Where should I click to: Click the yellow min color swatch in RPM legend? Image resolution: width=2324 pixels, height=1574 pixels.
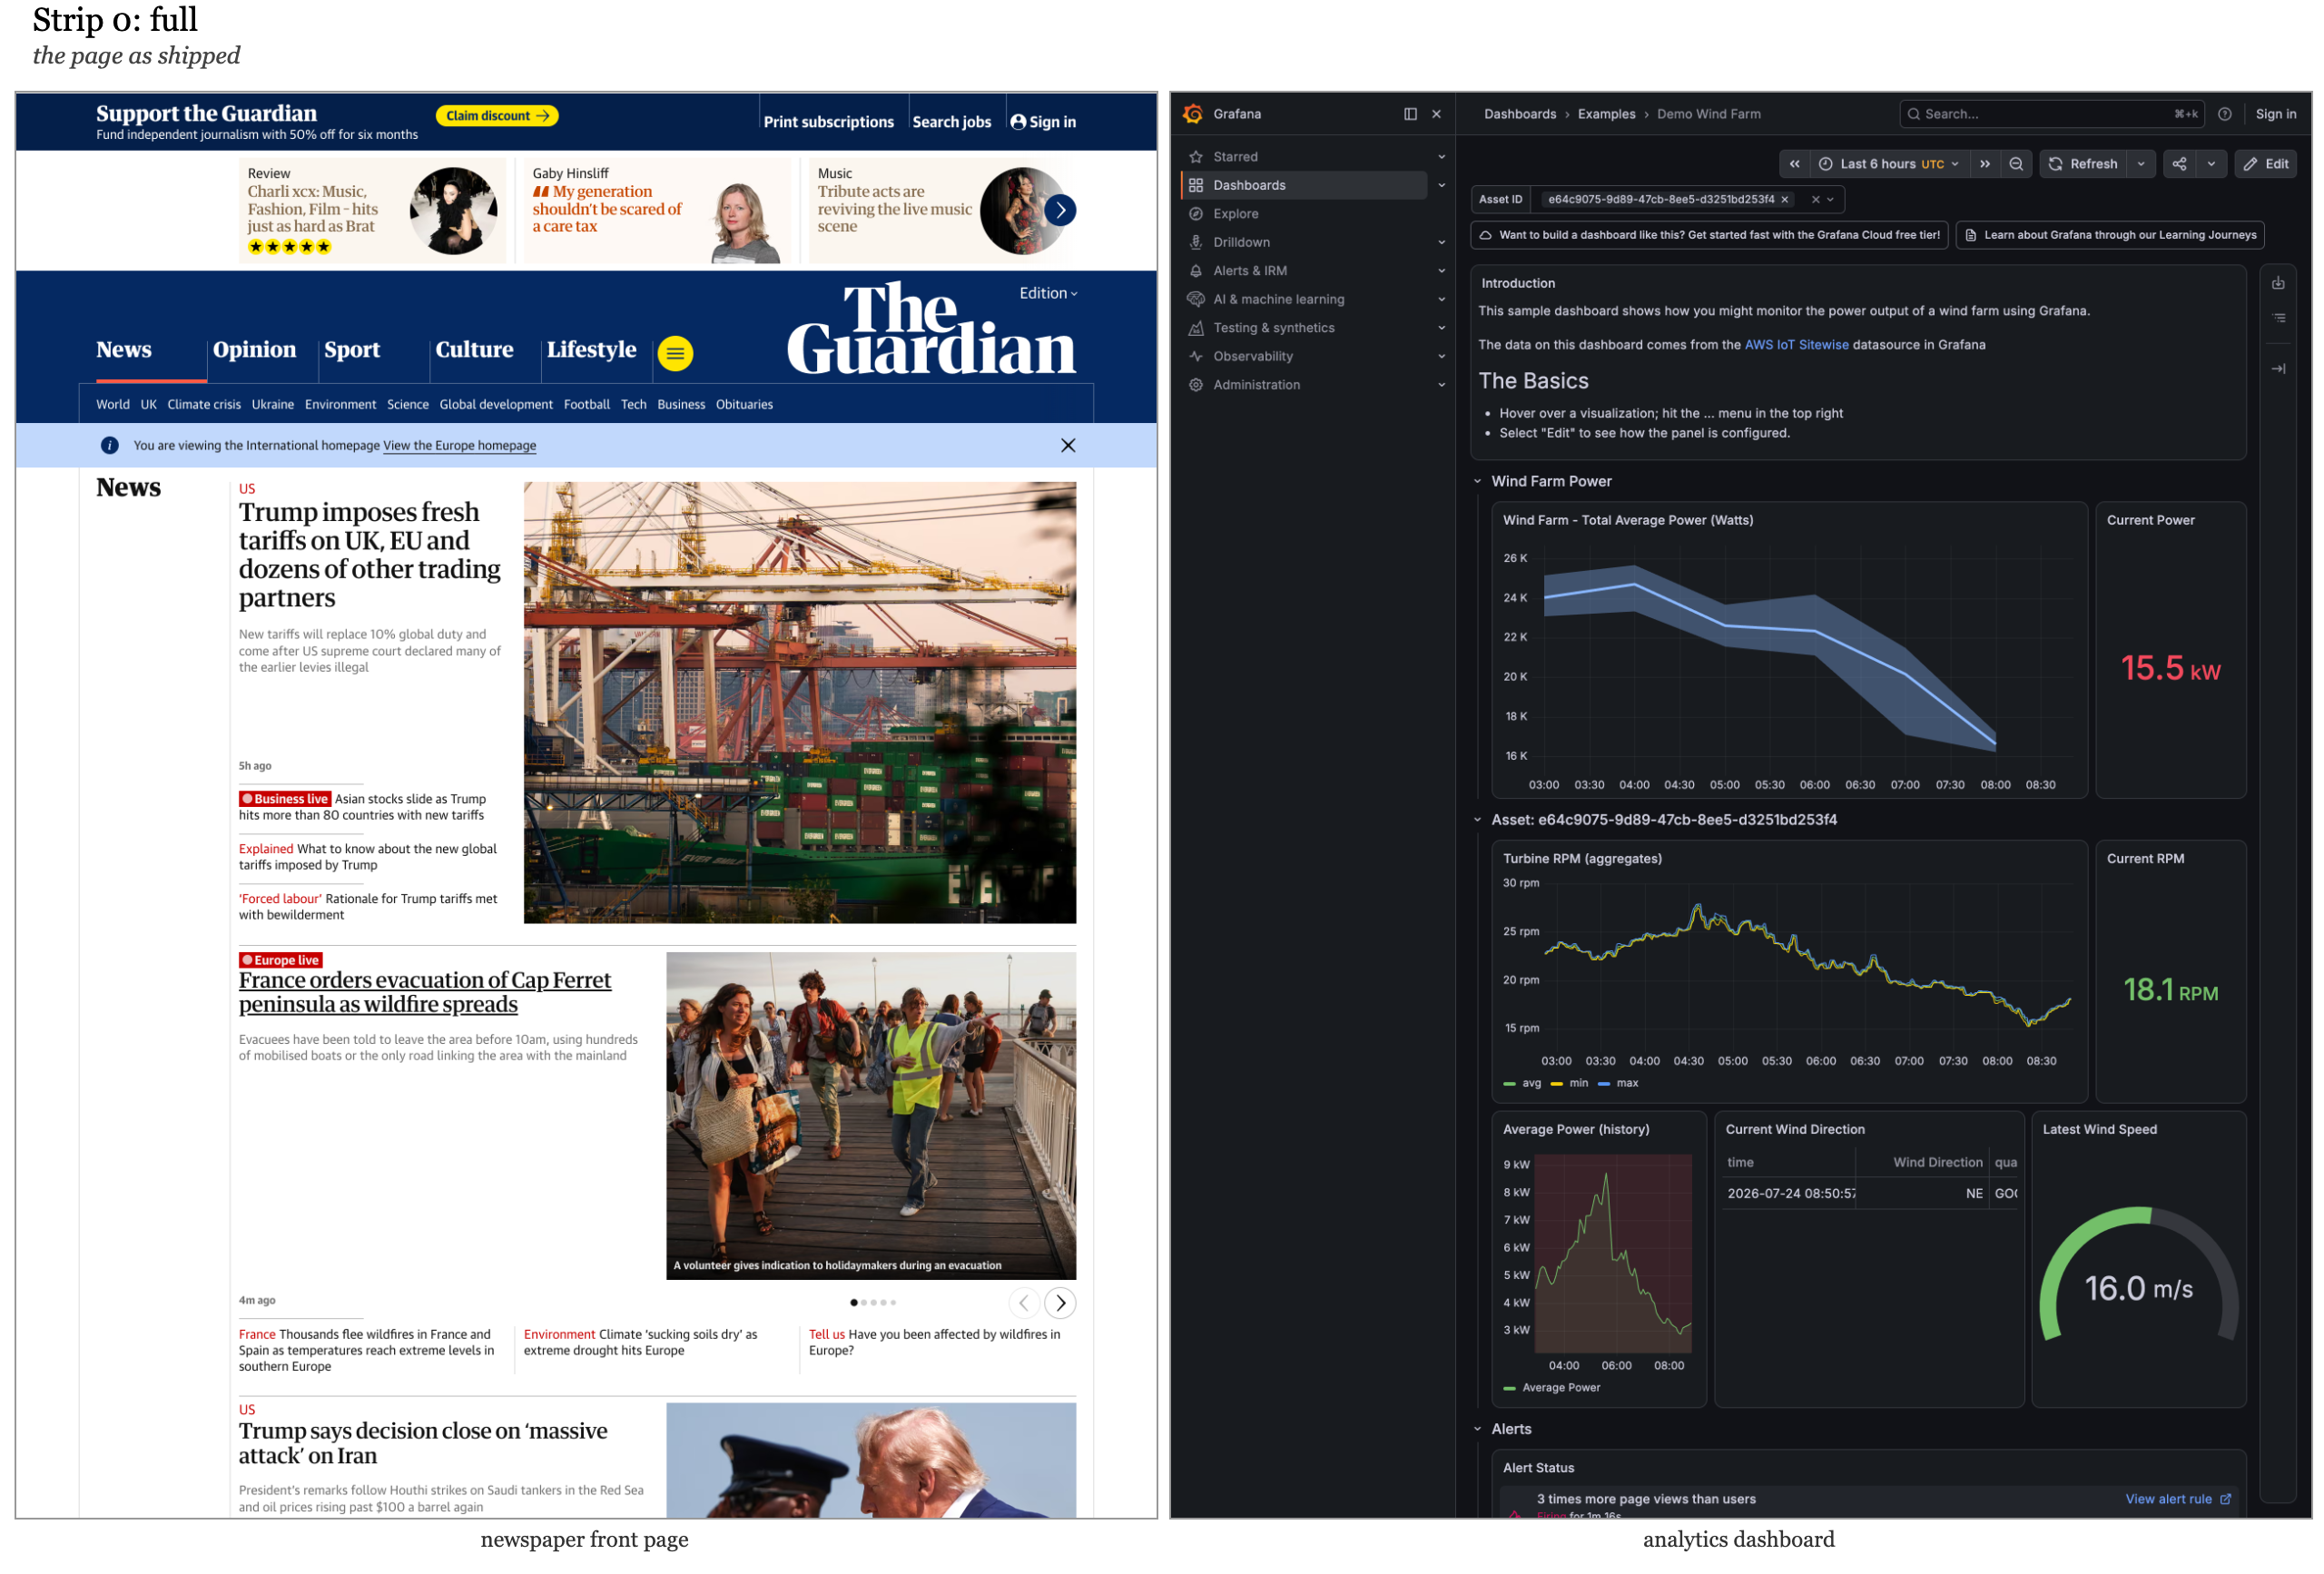tap(1556, 1084)
